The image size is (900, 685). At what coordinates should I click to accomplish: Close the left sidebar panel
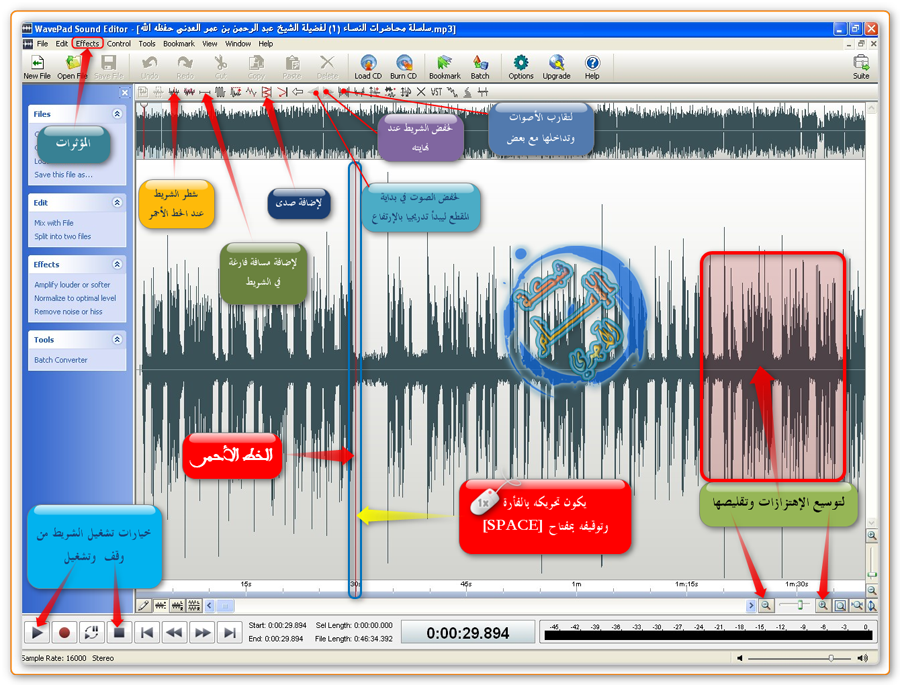tap(125, 93)
